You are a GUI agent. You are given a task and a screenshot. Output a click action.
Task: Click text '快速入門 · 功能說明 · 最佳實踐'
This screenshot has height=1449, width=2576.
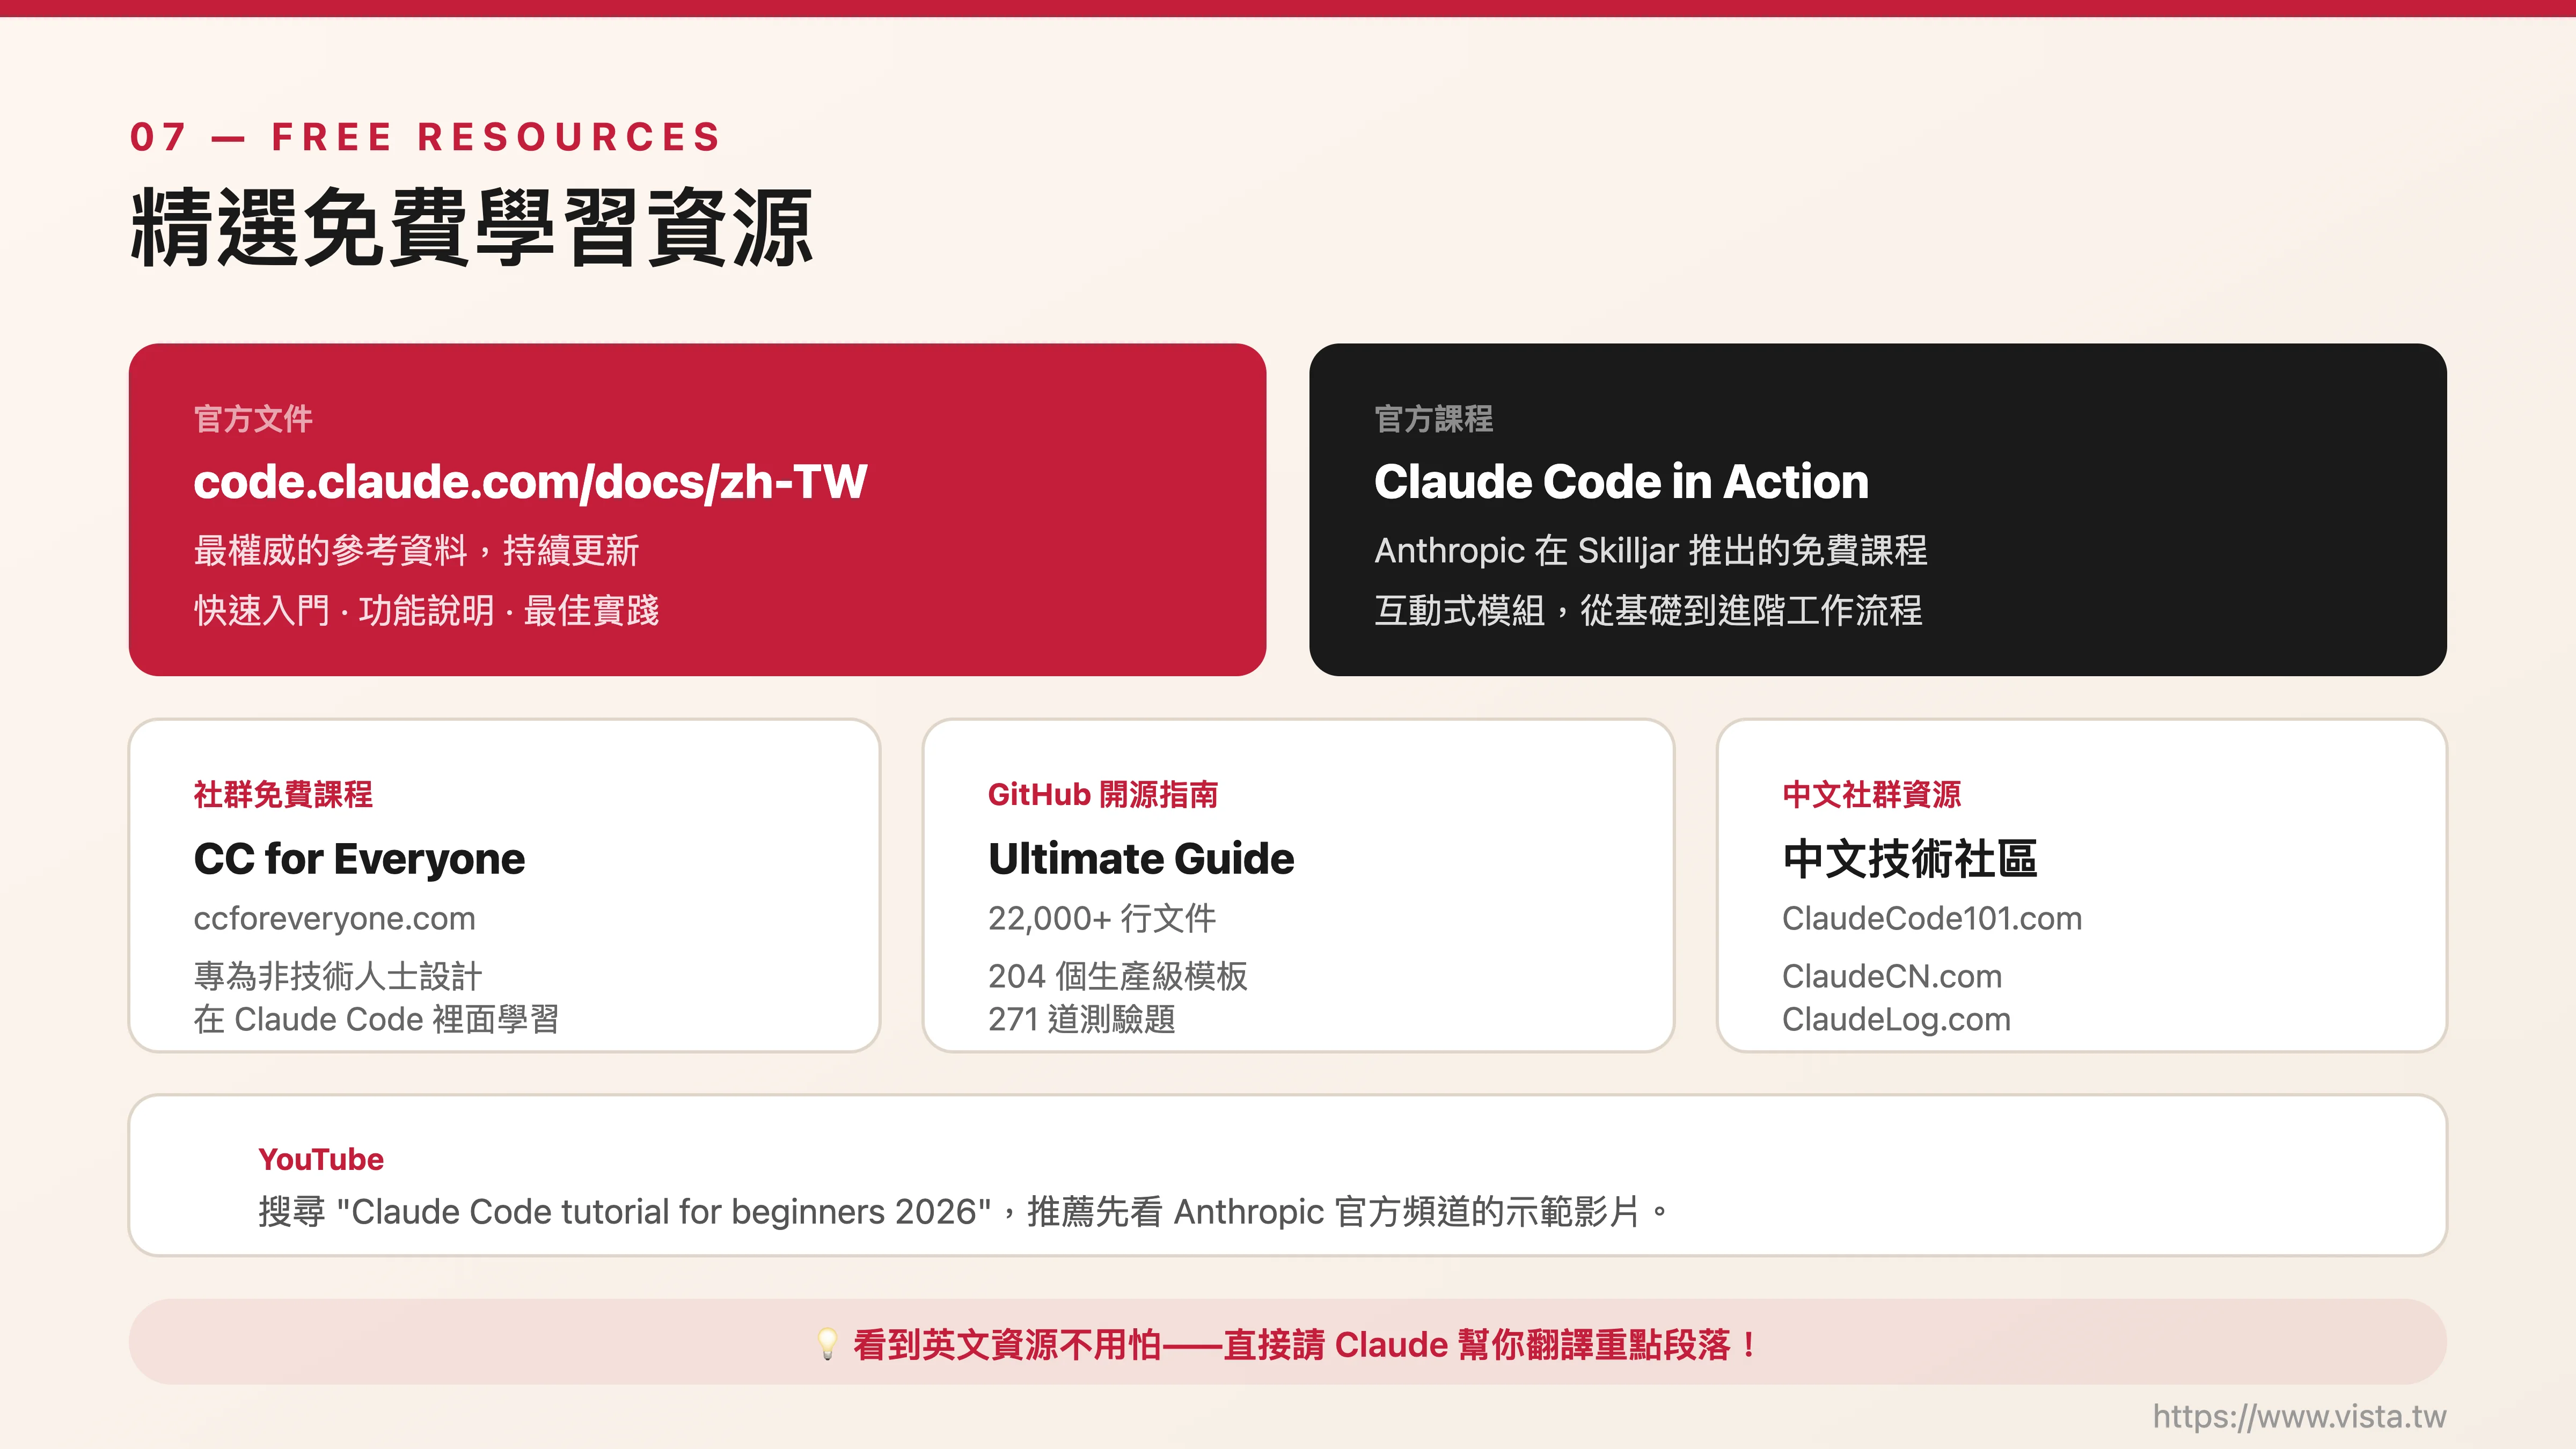pos(426,610)
